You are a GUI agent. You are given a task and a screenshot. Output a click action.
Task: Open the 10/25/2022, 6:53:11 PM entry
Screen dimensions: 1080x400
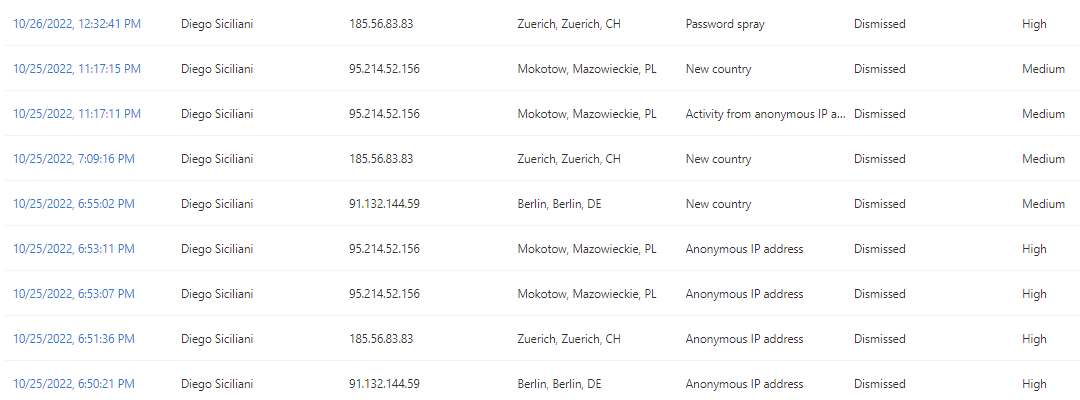coord(73,249)
